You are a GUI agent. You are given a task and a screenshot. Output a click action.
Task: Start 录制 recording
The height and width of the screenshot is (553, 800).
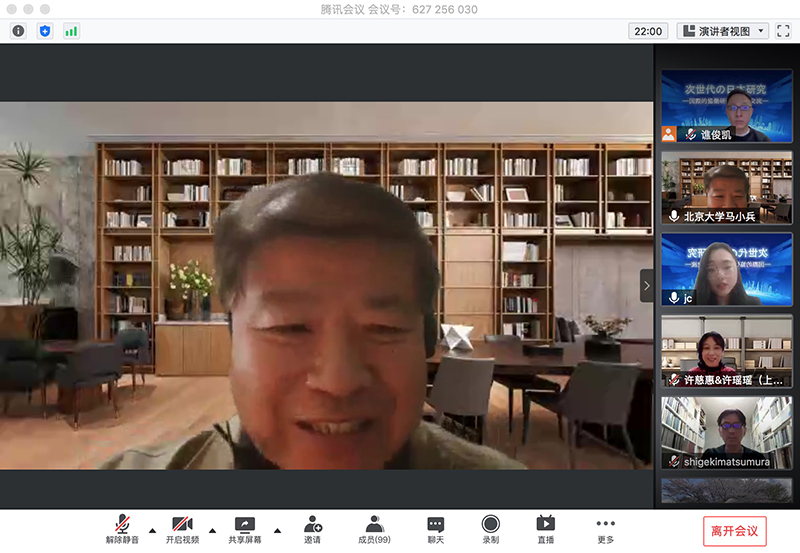click(x=491, y=529)
